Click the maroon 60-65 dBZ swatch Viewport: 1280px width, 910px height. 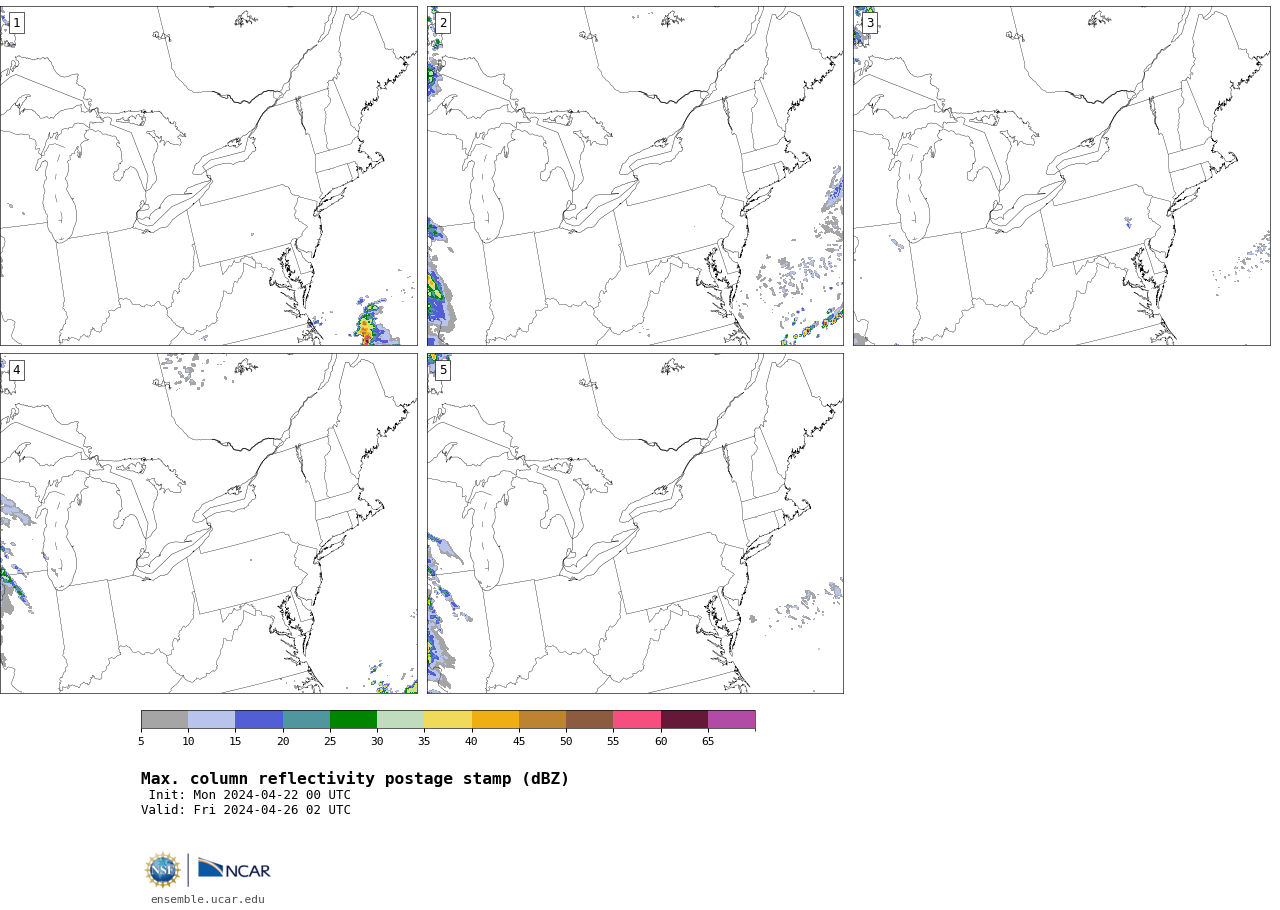coord(684,720)
